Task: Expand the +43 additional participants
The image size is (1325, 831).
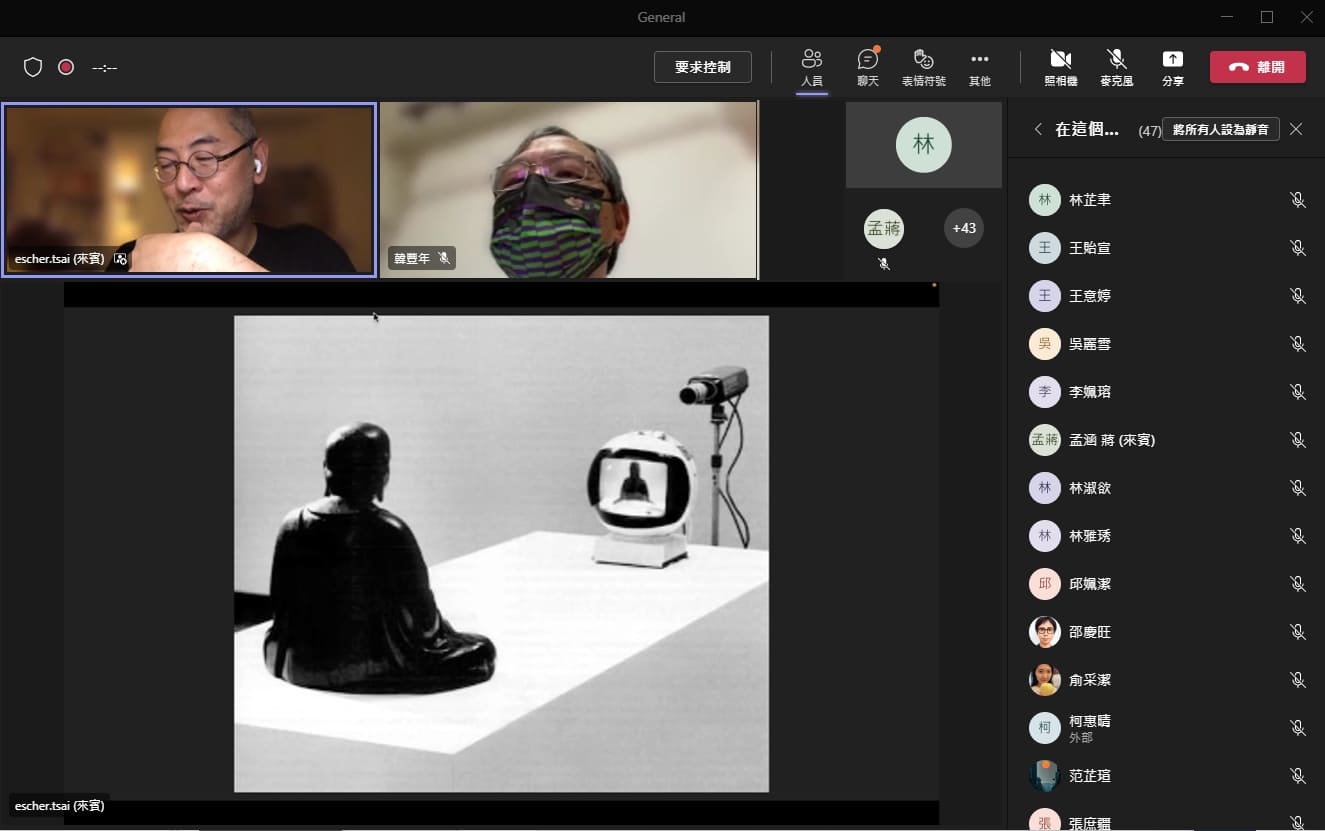Action: tap(963, 228)
